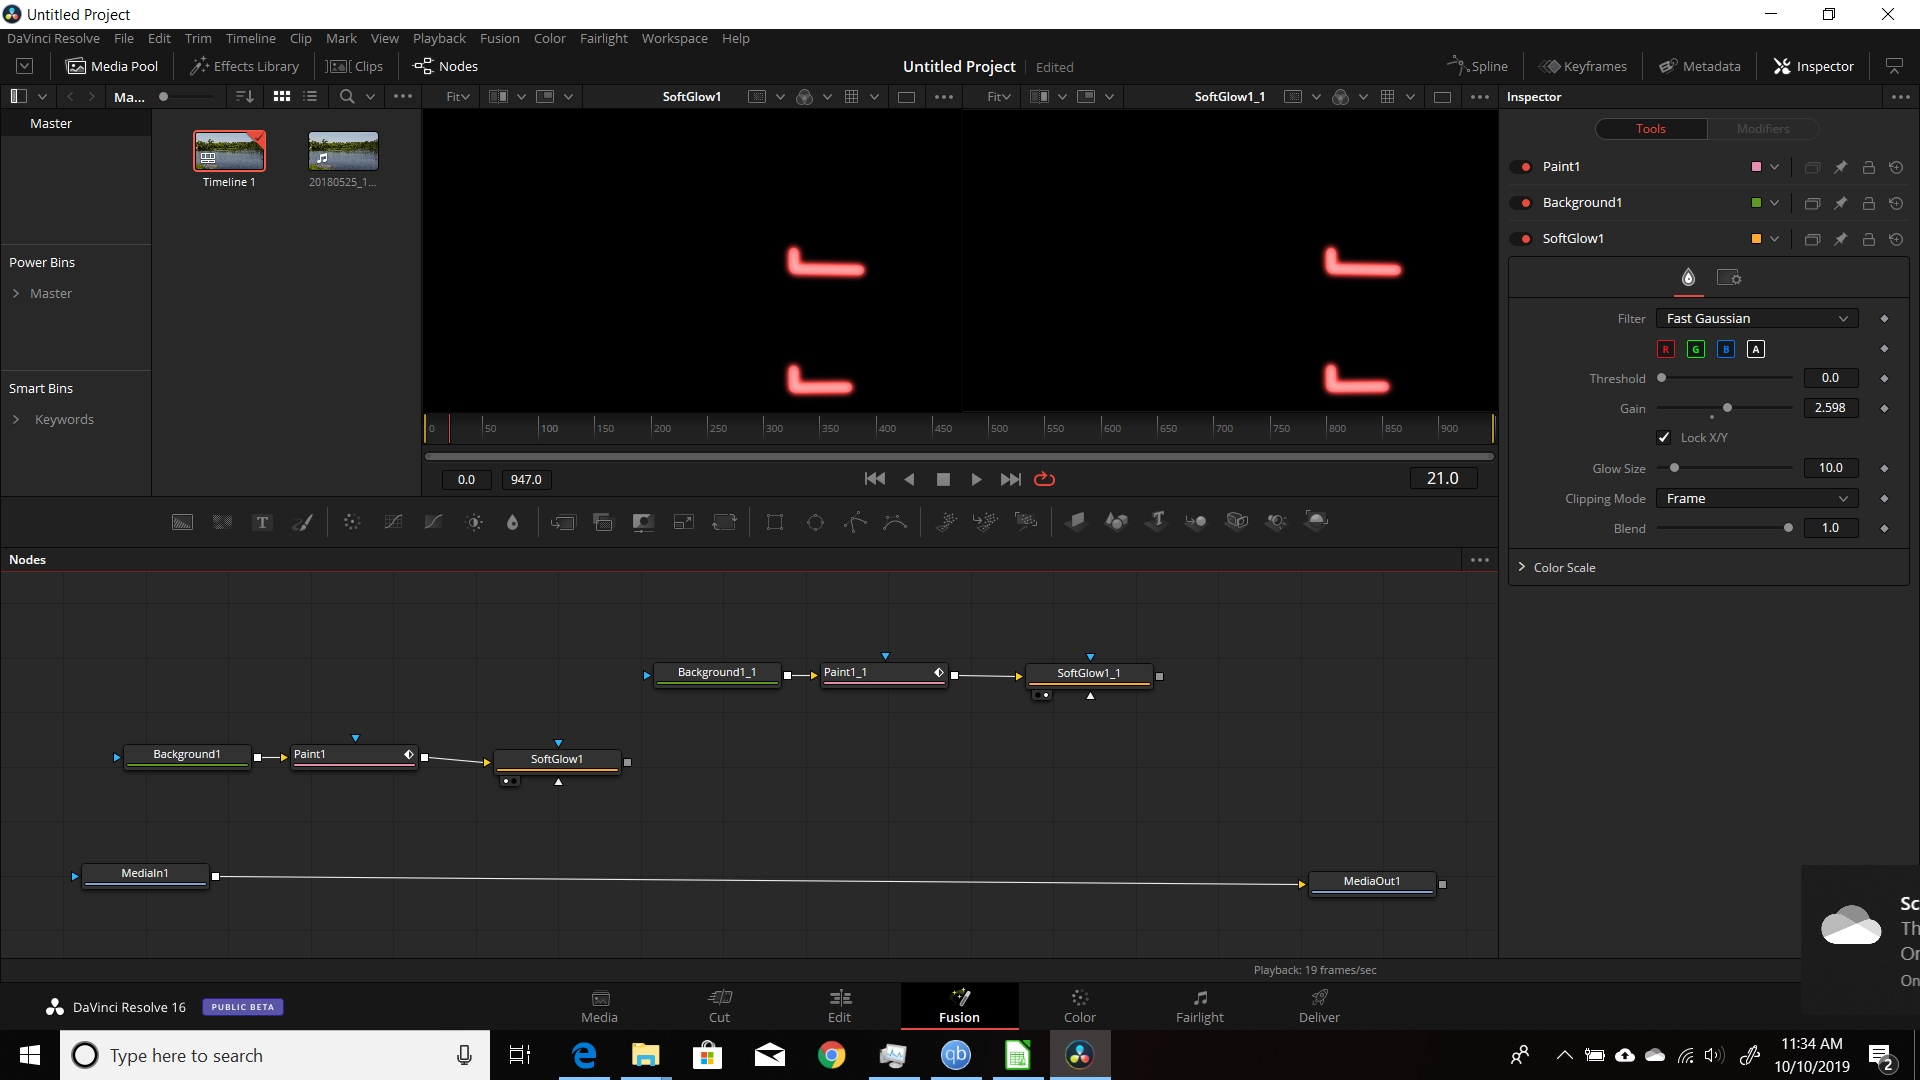Add a Transform tool from the toolbar
The width and height of the screenshot is (1920, 1080).
pos(724,522)
